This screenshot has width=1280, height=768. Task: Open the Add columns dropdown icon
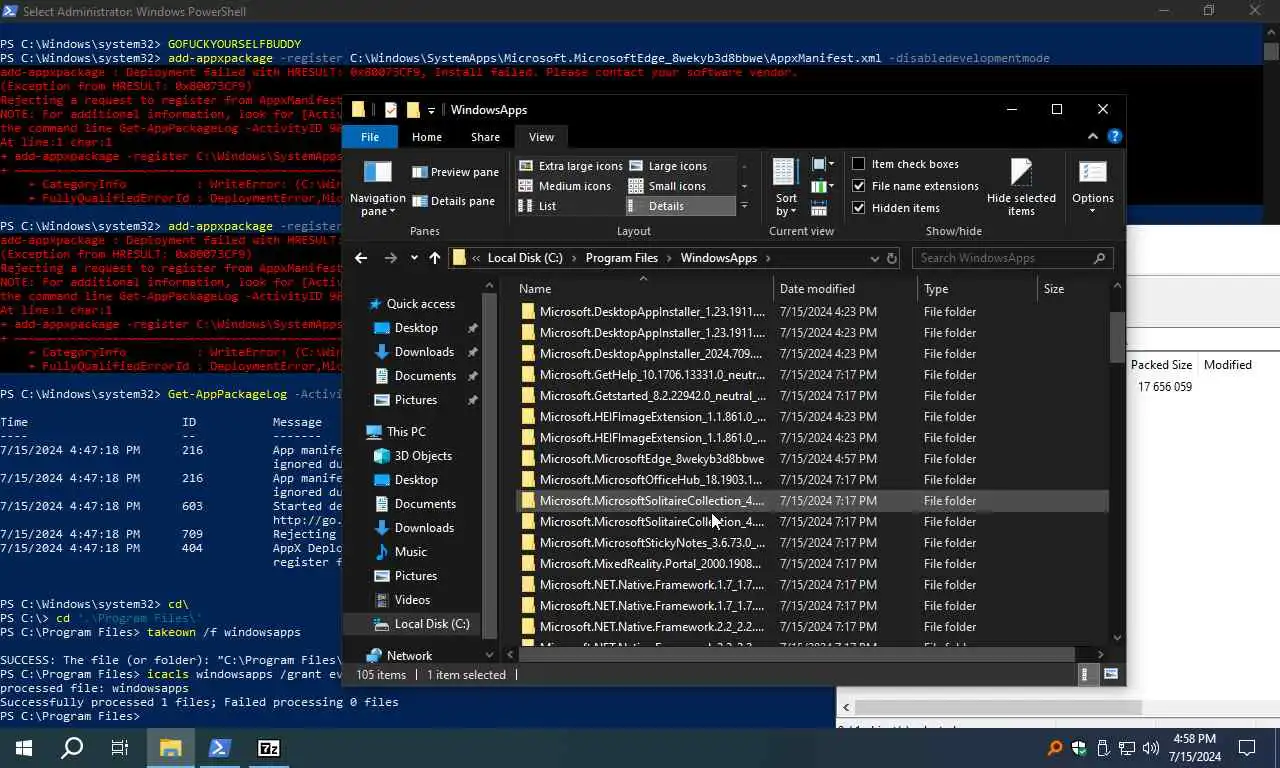(x=822, y=186)
